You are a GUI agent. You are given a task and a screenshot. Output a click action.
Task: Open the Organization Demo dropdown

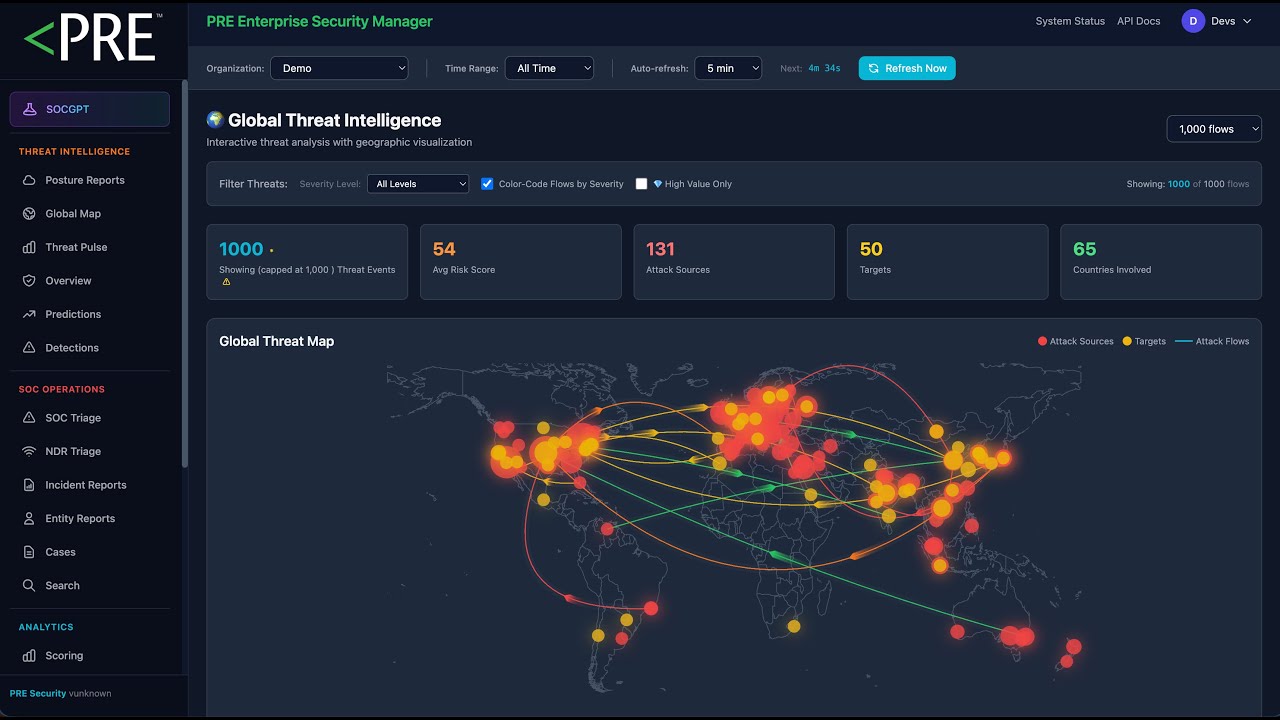(339, 68)
